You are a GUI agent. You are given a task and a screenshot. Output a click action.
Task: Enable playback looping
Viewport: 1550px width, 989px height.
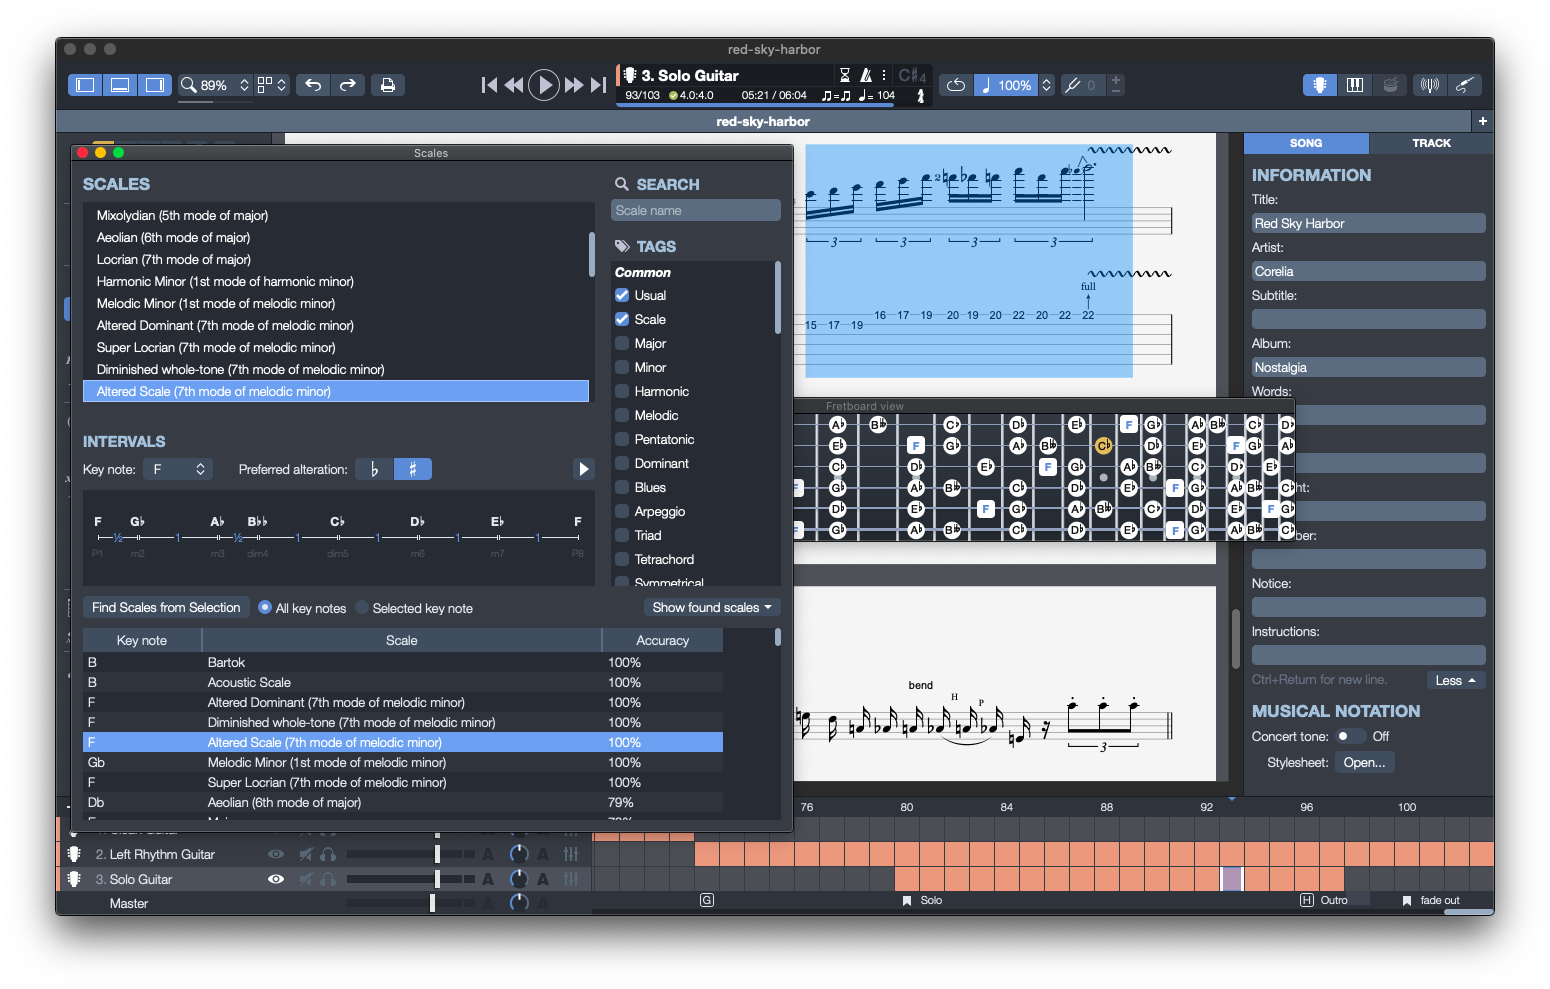(955, 85)
